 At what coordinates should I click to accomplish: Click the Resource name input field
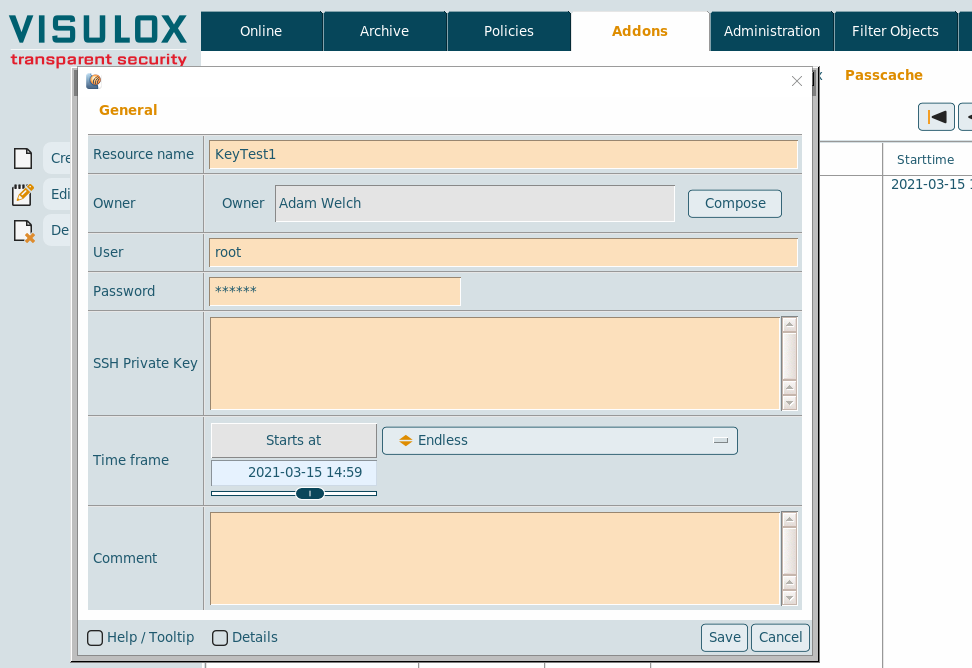coord(503,155)
